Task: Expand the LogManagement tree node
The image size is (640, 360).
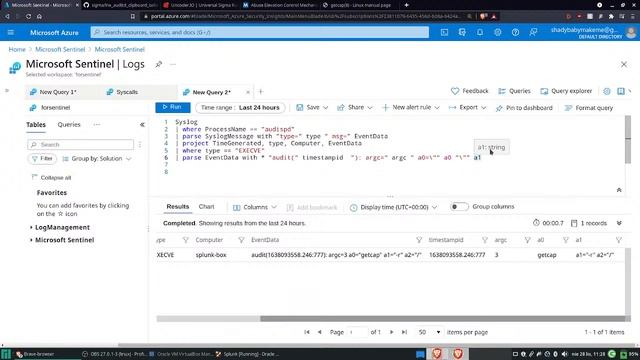Action: click(x=31, y=227)
